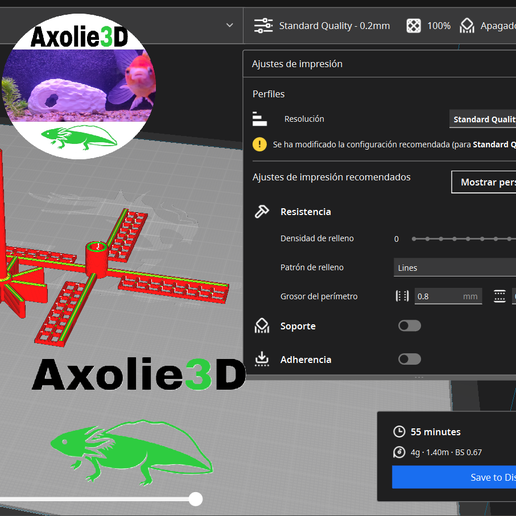This screenshot has height=516, width=516.
Task: Click the Ajustes de impresión recomendados label
Action: tap(331, 177)
